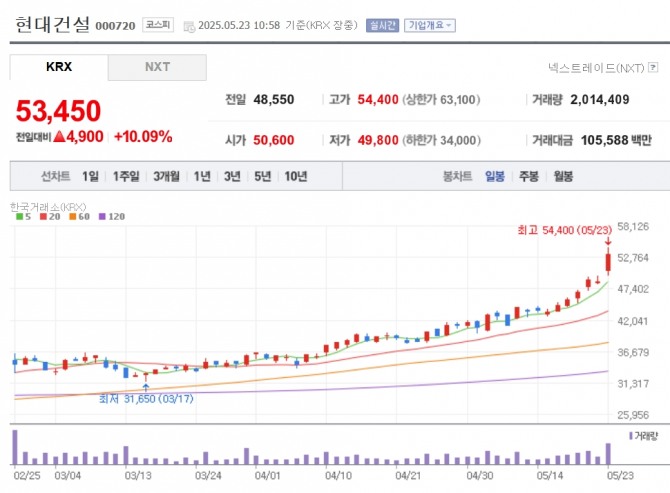This screenshot has width=670, height=493.
Task: Expand the 기업개요 dropdown
Action: pos(429,25)
